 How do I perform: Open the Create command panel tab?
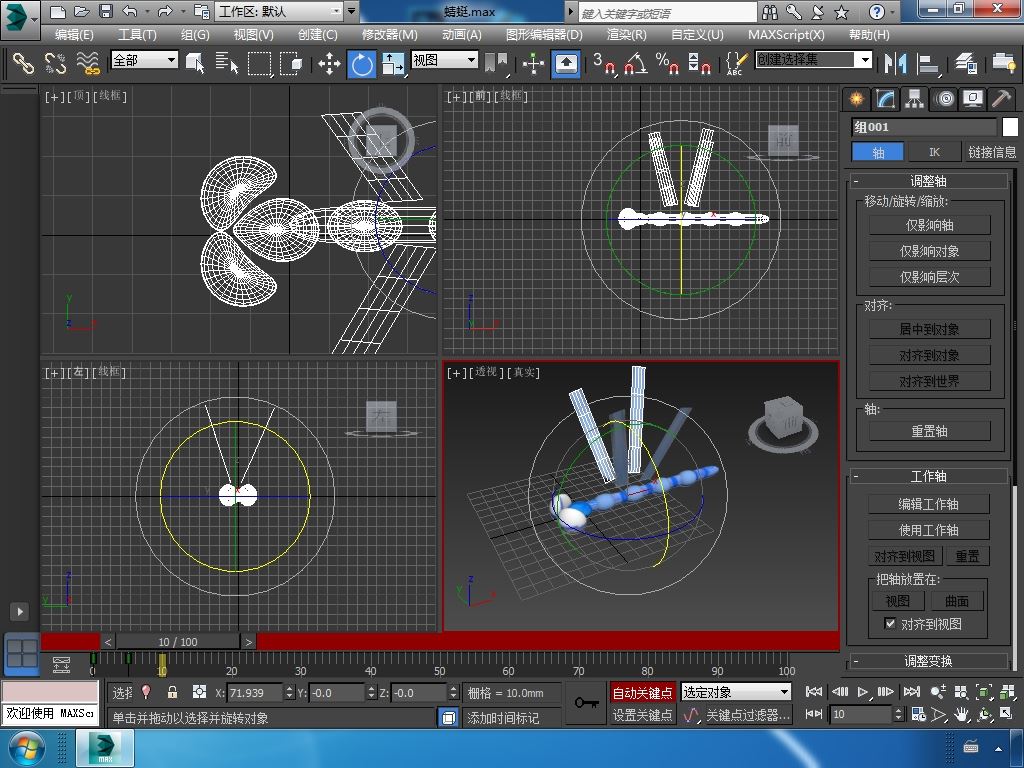tap(856, 98)
